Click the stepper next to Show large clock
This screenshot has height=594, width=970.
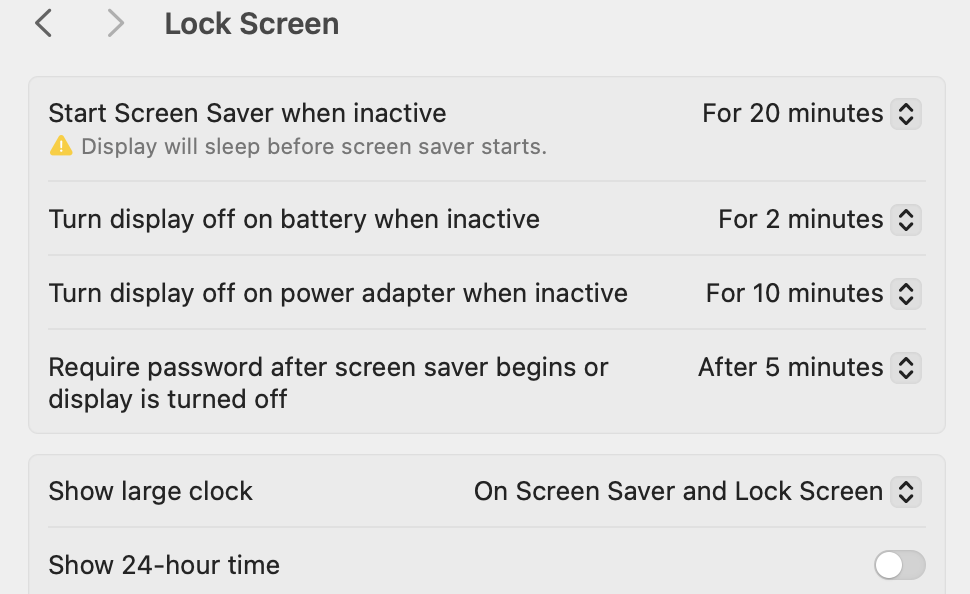click(x=905, y=491)
